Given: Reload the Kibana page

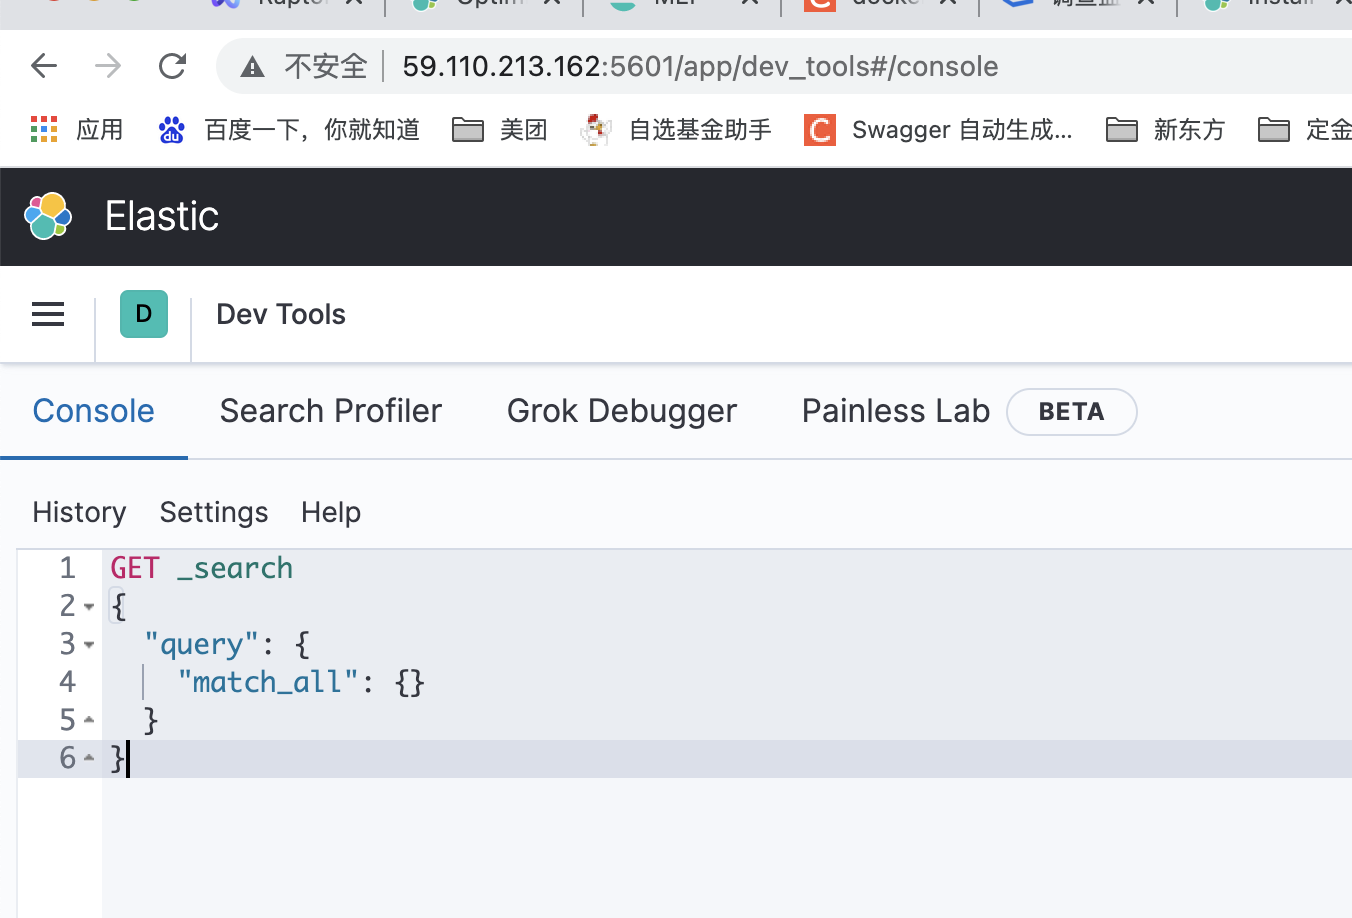Looking at the screenshot, I should coord(173,66).
